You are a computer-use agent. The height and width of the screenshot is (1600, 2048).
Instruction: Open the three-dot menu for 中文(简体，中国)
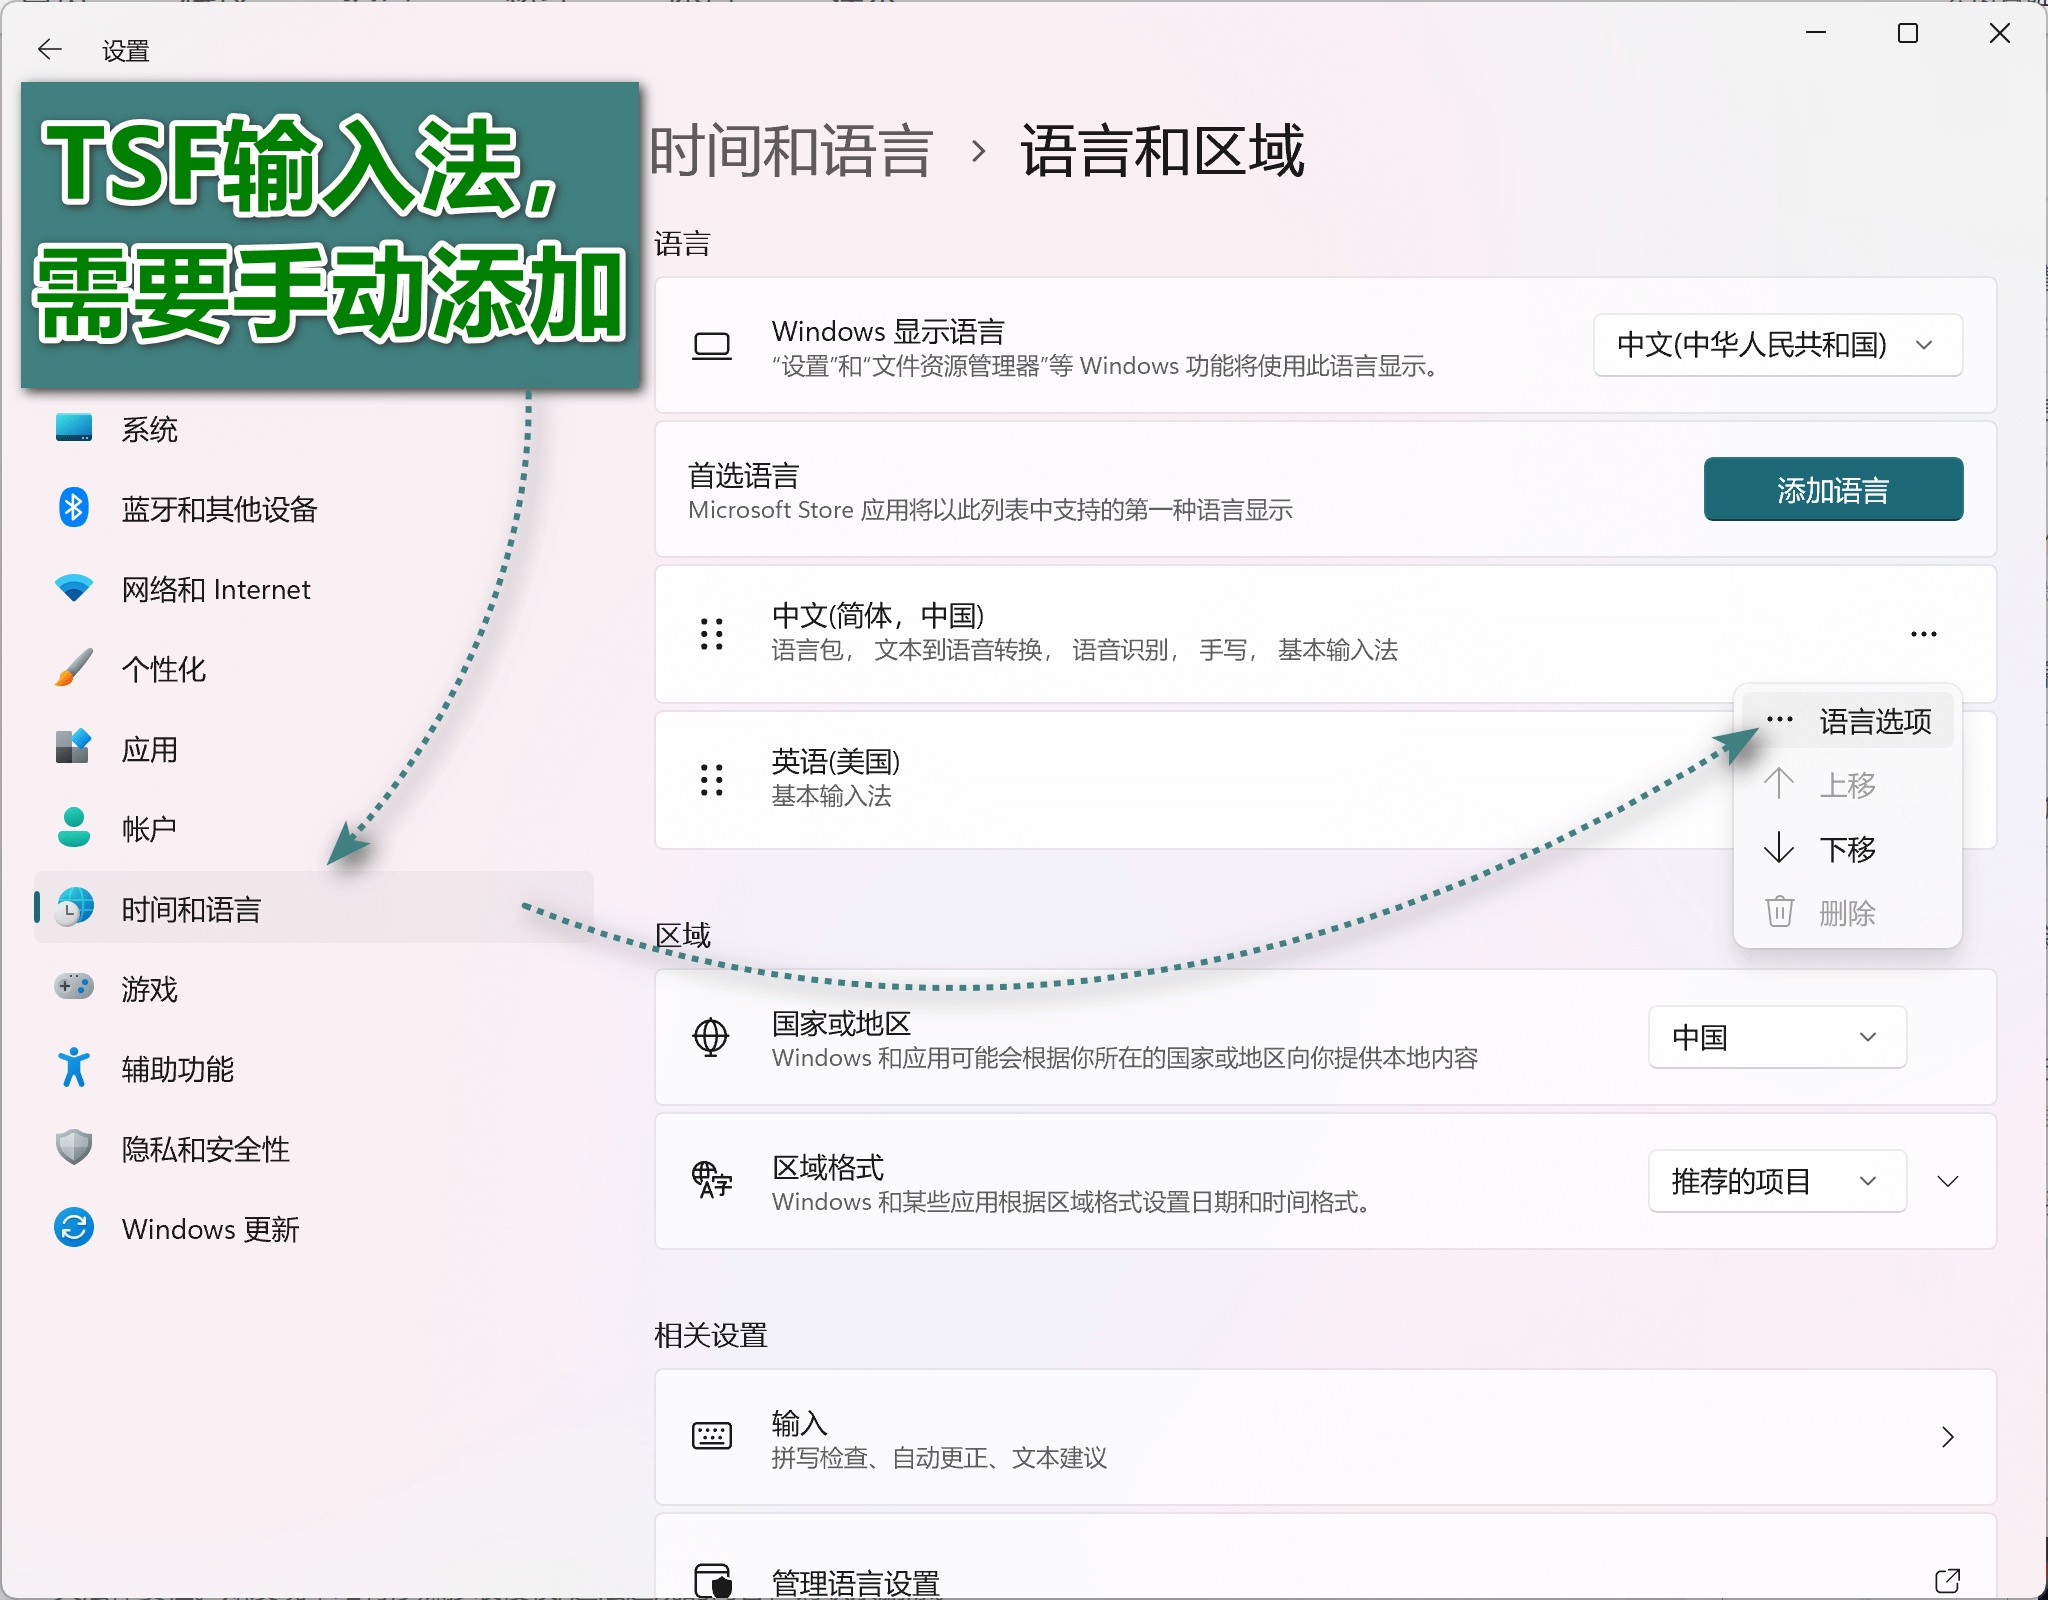pos(1924,634)
